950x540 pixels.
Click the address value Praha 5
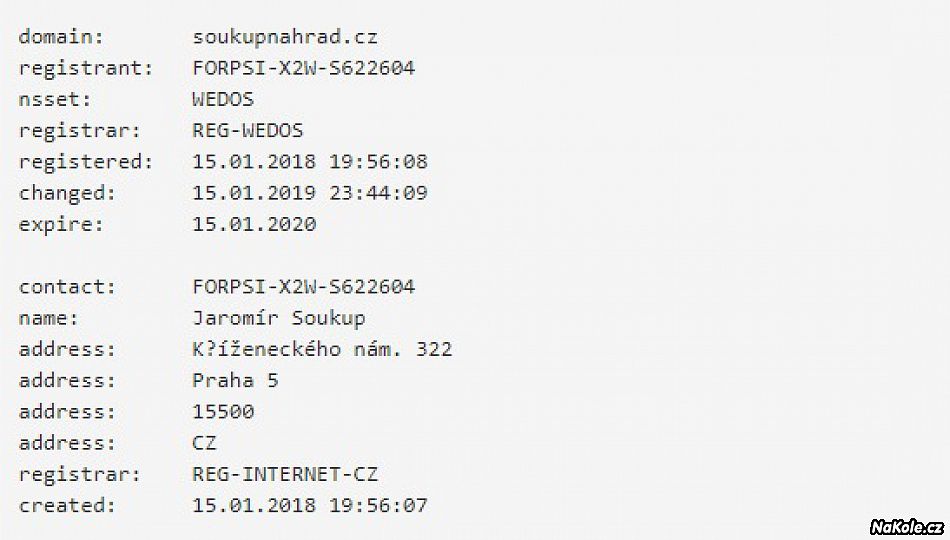(235, 380)
